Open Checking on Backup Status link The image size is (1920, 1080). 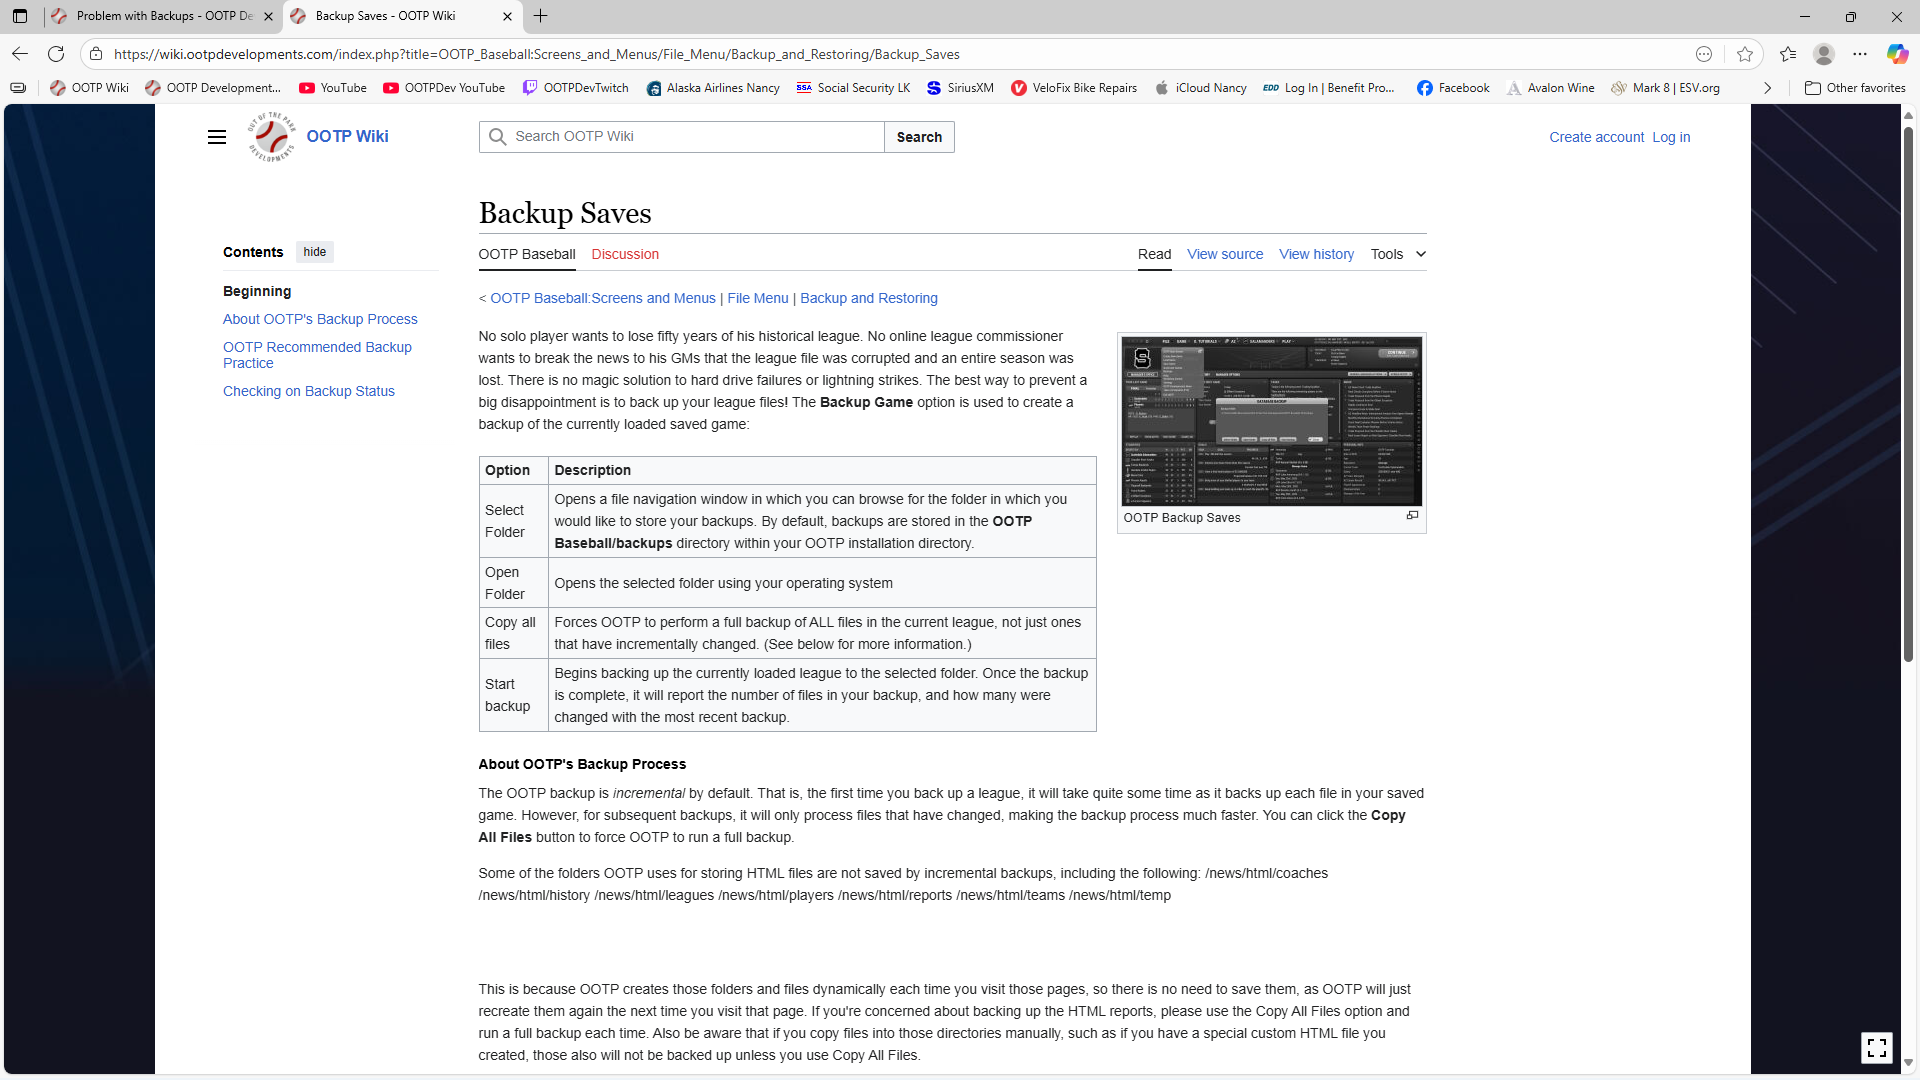308,391
